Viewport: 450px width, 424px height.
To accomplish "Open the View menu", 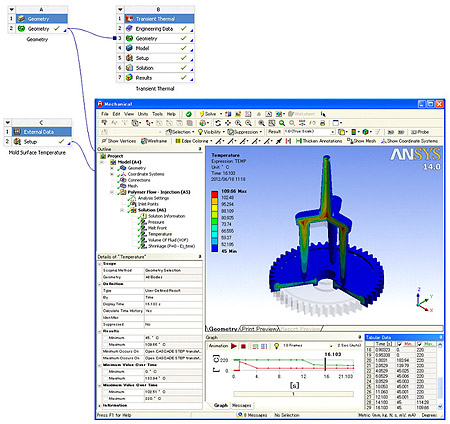I will [129, 114].
